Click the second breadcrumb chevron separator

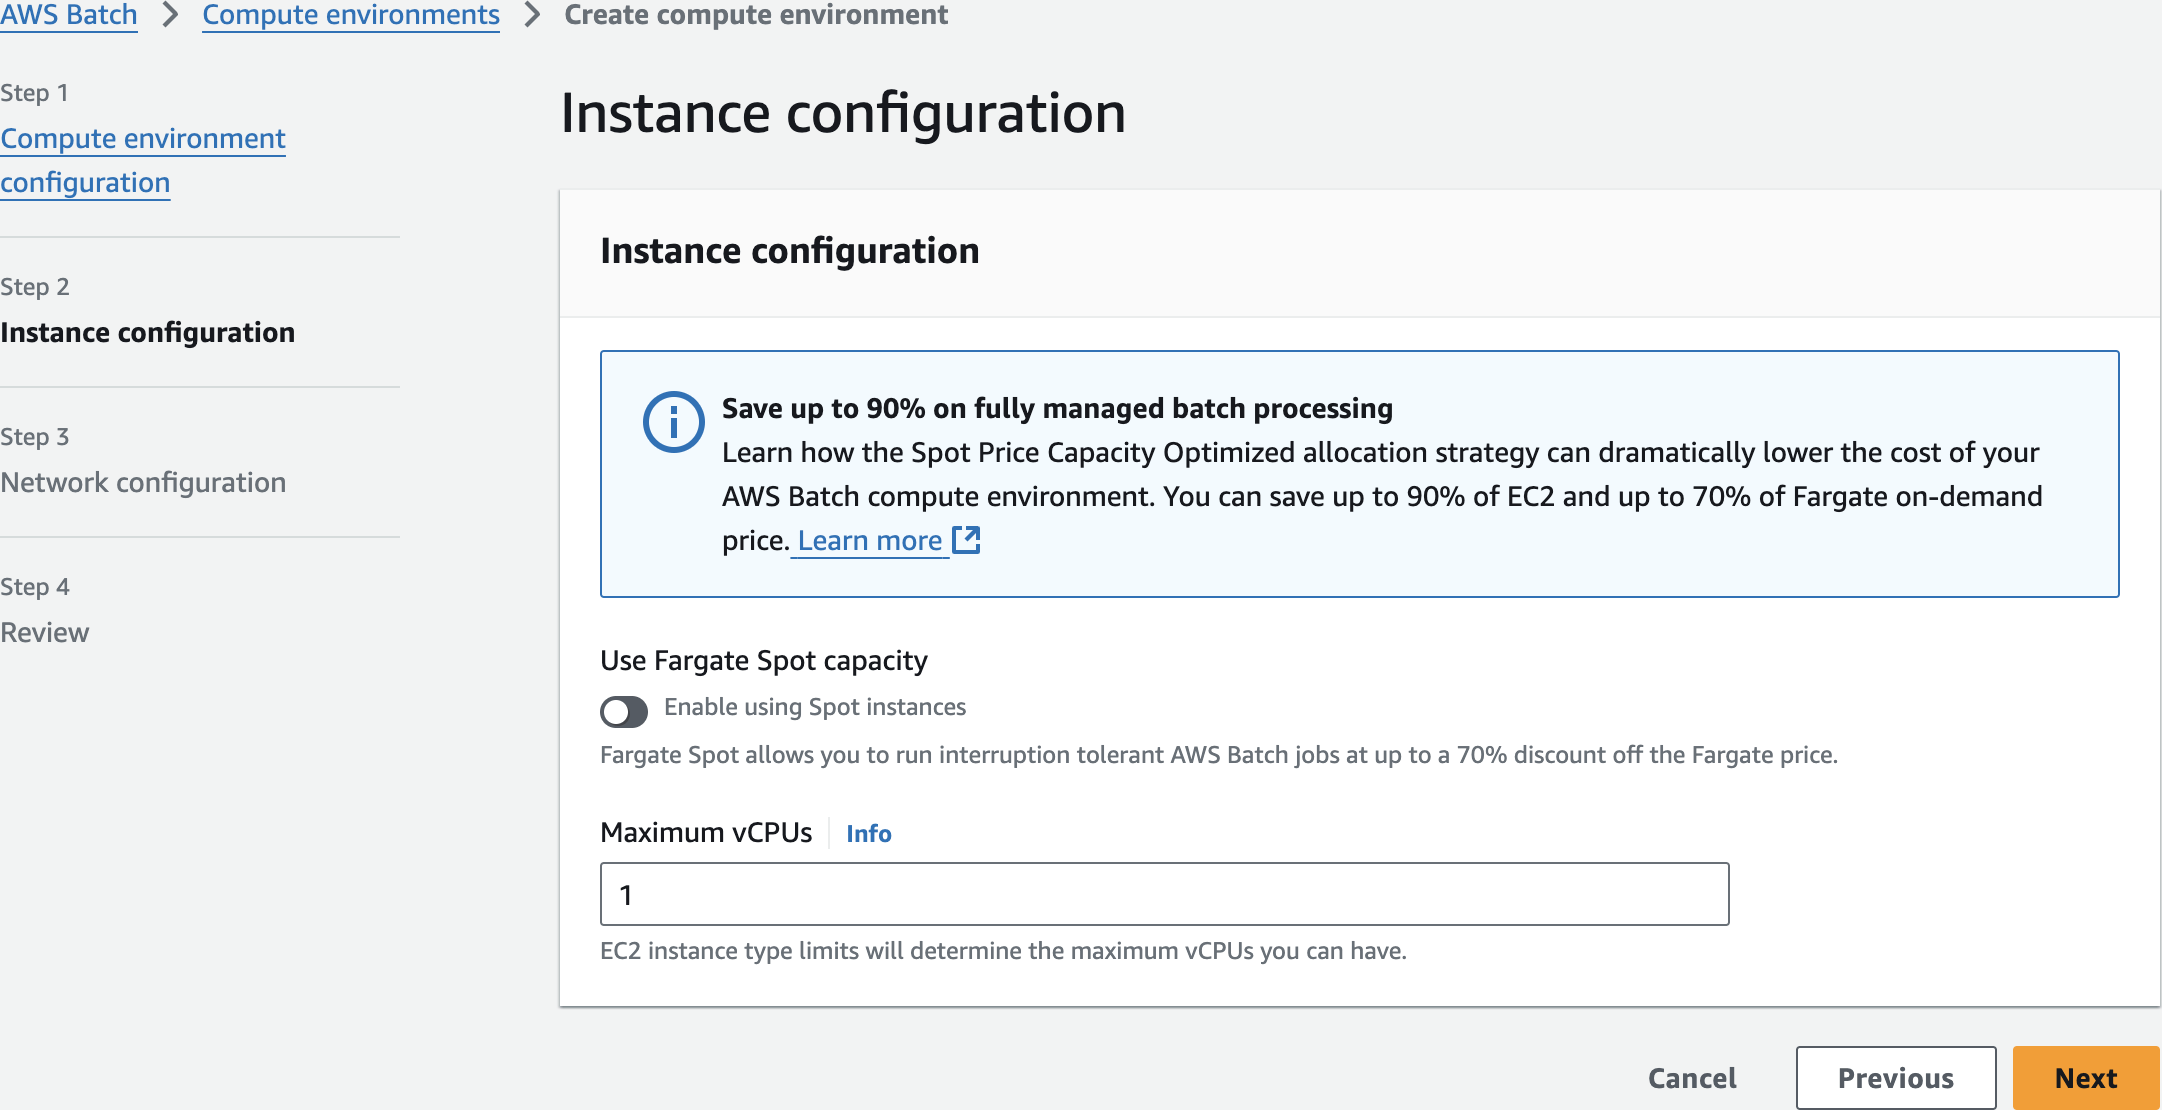click(532, 15)
